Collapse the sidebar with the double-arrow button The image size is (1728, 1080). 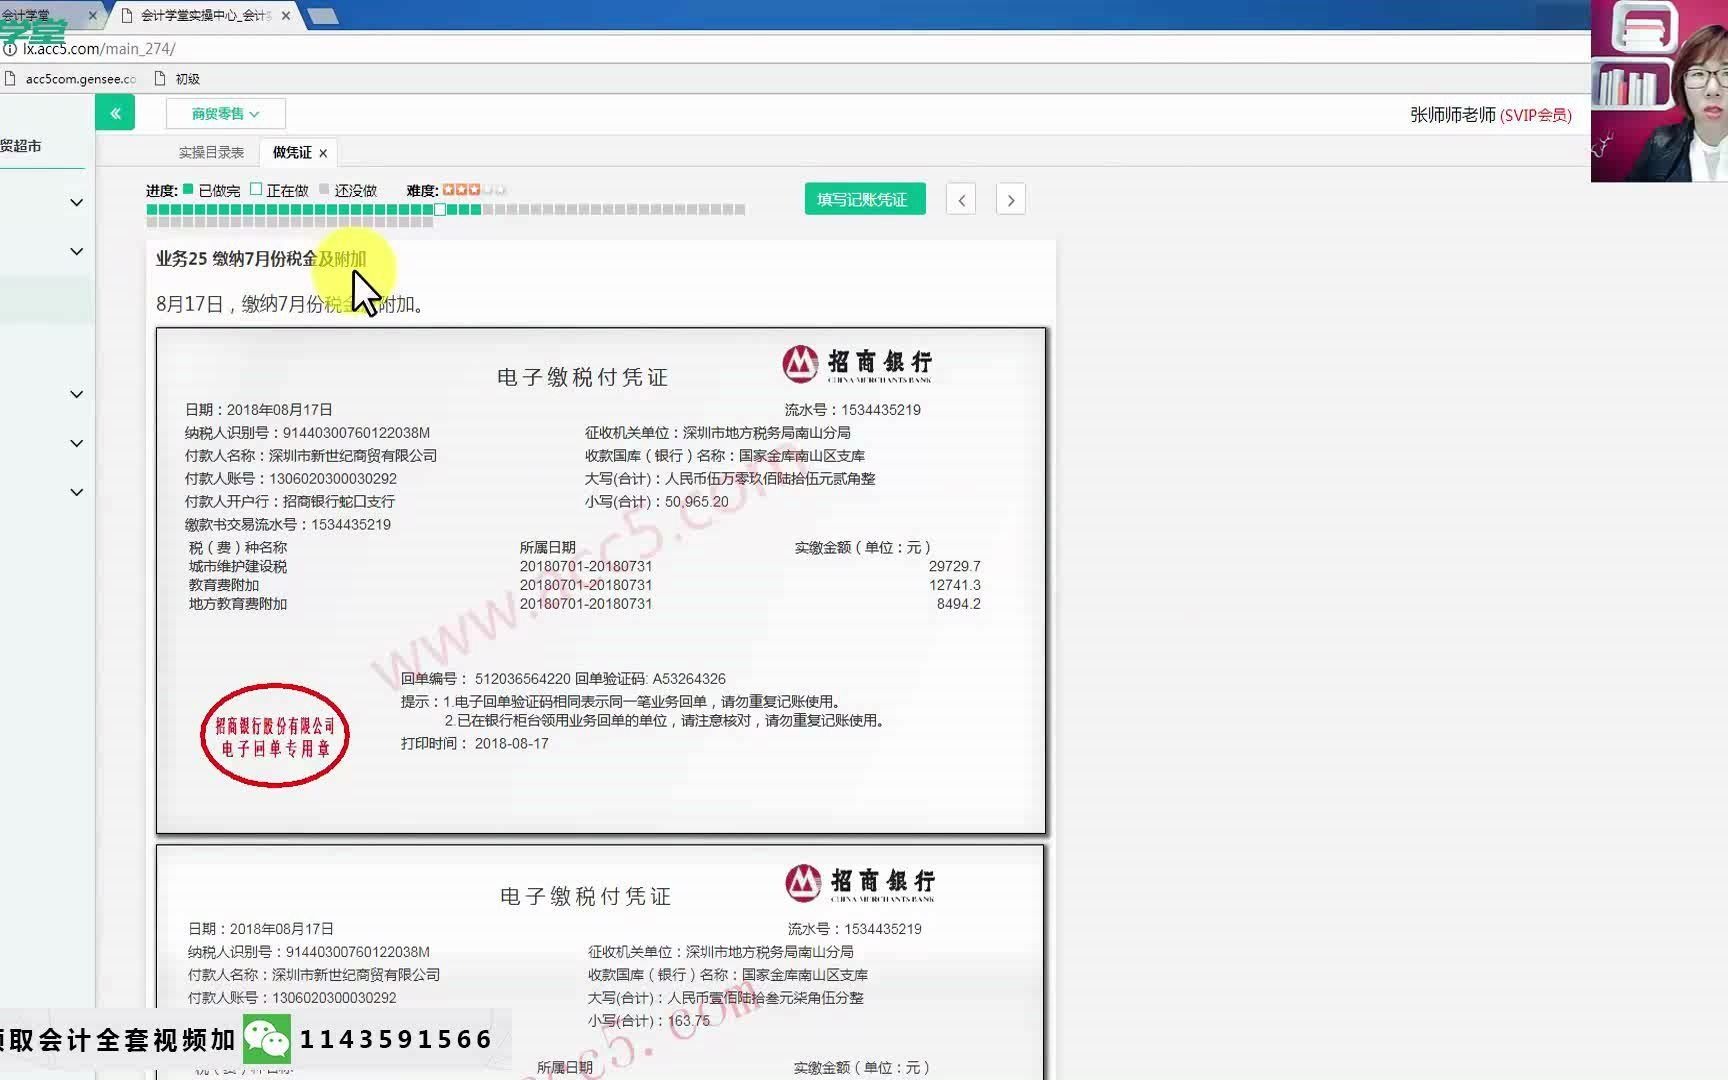tap(115, 113)
